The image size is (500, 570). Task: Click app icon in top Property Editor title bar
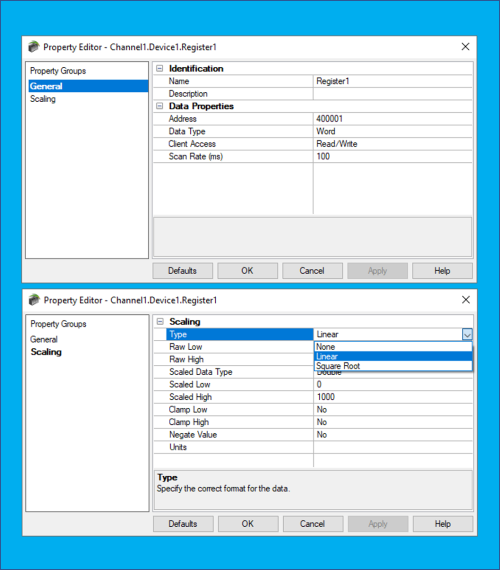point(33,47)
